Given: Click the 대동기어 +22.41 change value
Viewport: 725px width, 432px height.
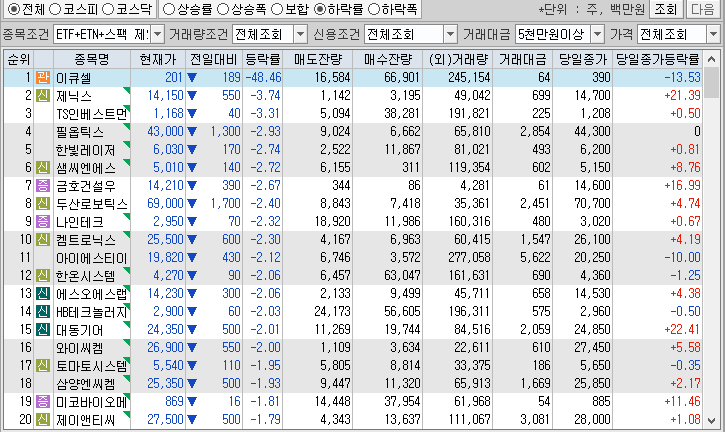Looking at the screenshot, I should click(682, 330).
